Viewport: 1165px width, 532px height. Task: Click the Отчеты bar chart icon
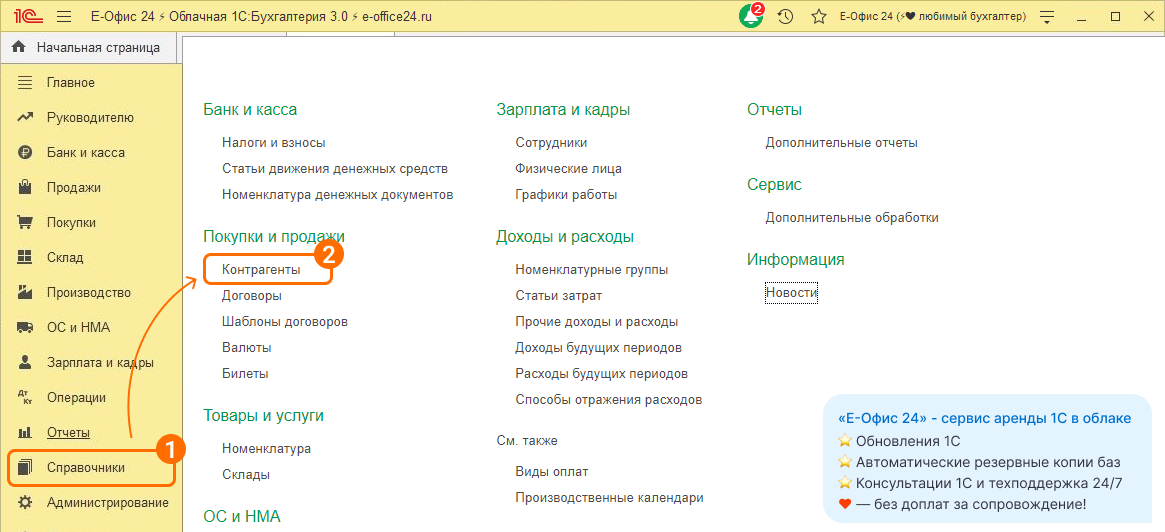[x=25, y=432]
